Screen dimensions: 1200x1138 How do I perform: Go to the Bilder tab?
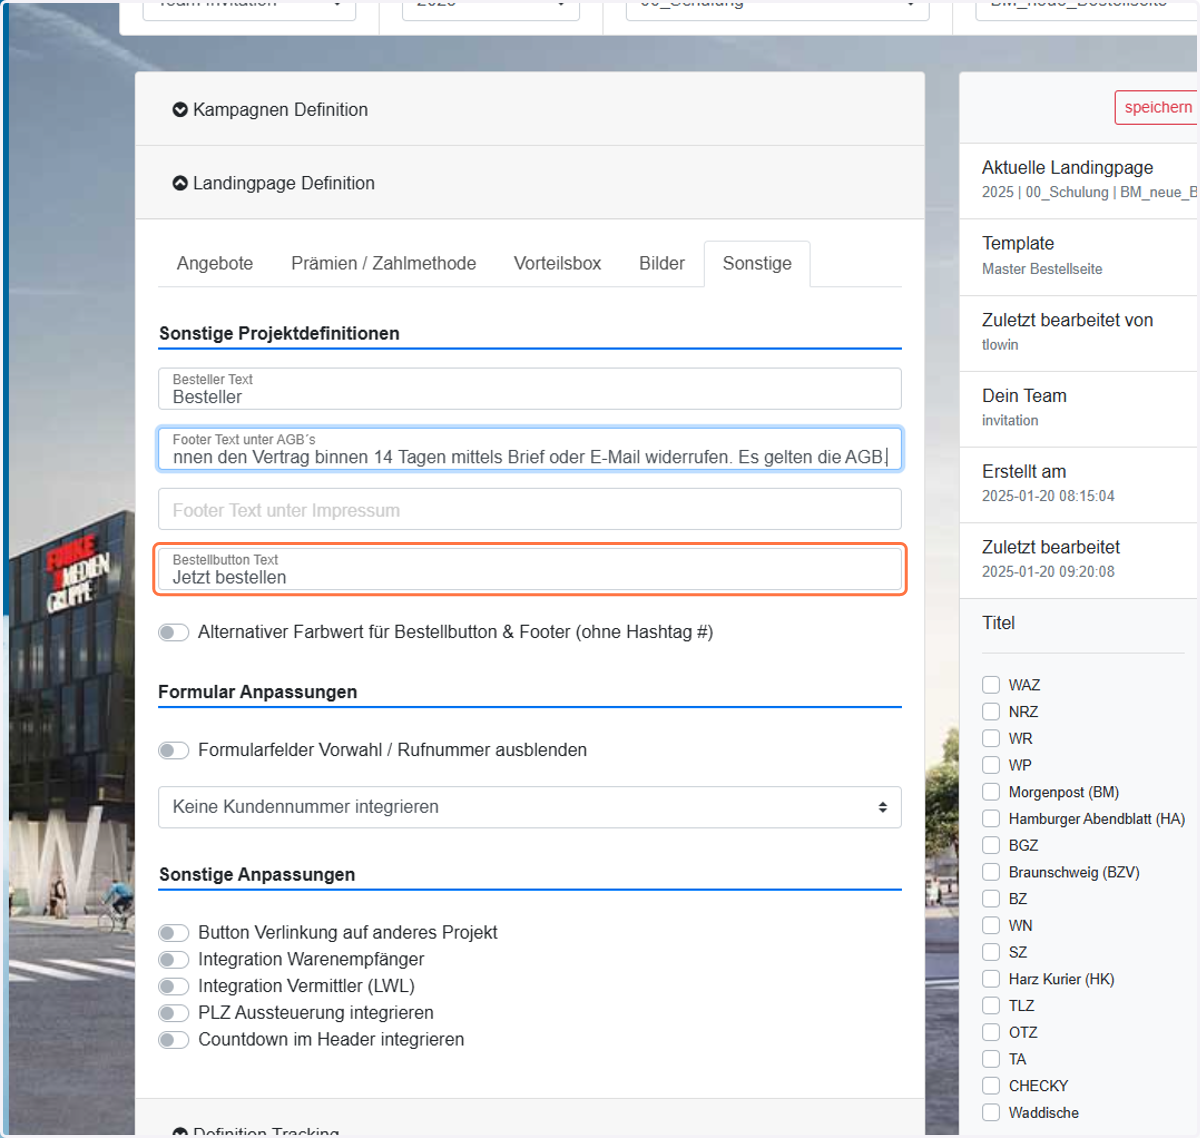point(662,264)
